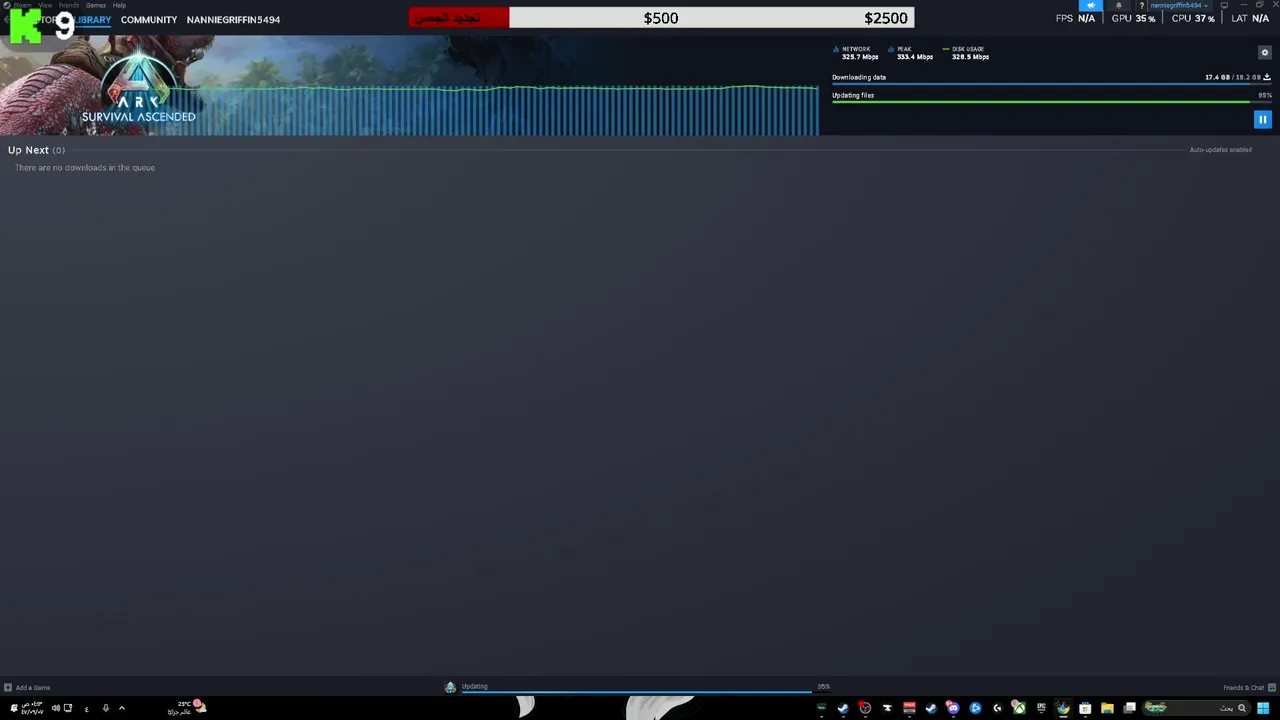This screenshot has height=720, width=1280.
Task: Click the DISK USAGE legend
Action: tap(966, 53)
